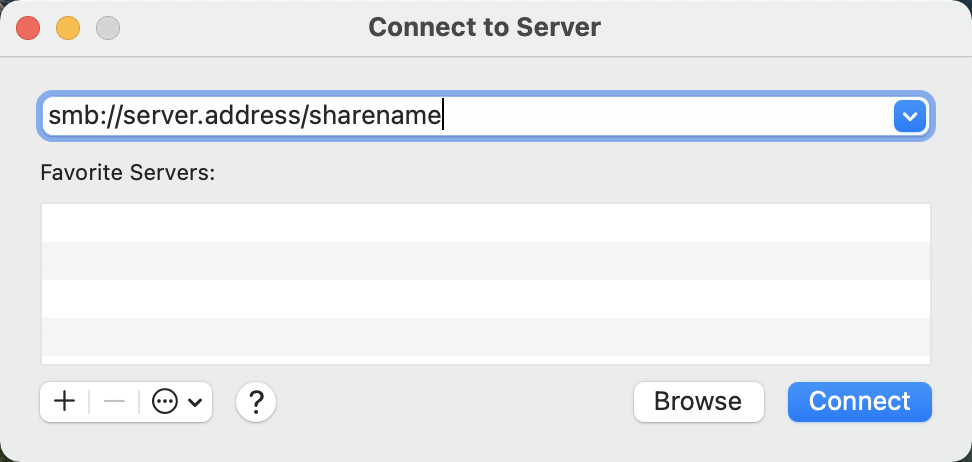Click the Browse button
972x462 pixels.
(x=698, y=402)
